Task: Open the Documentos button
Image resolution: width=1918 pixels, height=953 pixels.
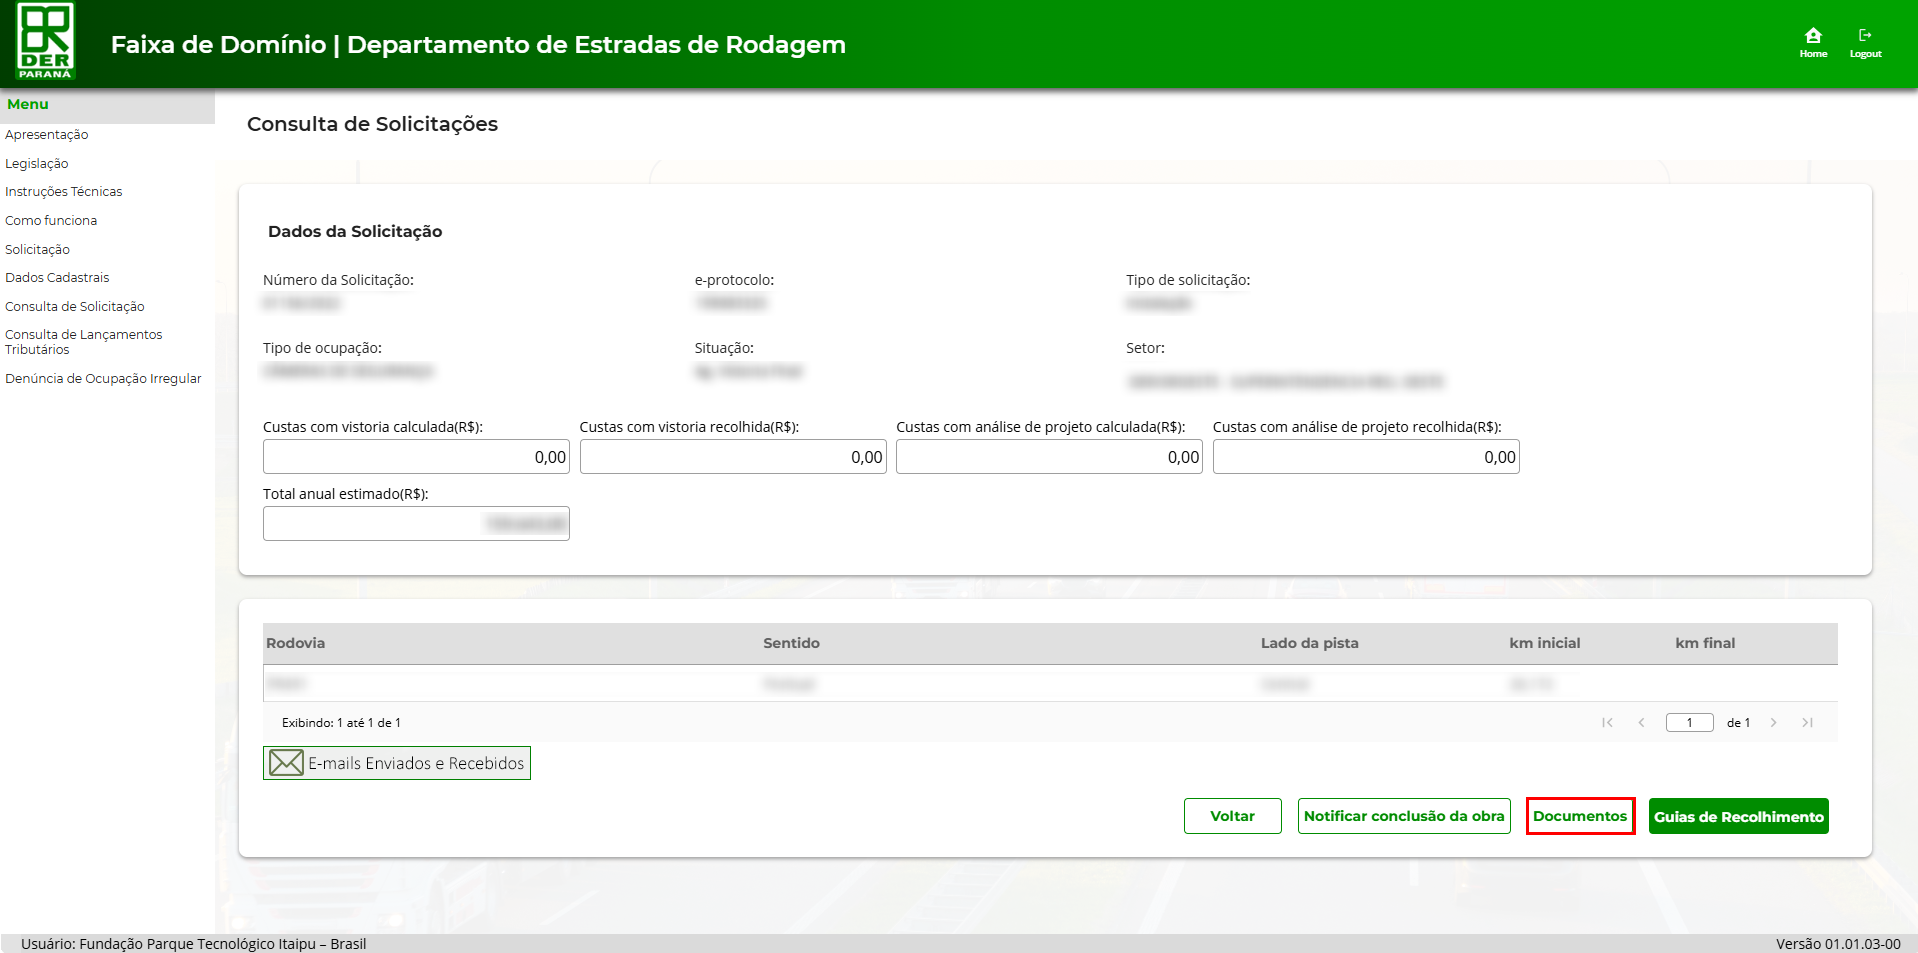Action: tap(1579, 816)
